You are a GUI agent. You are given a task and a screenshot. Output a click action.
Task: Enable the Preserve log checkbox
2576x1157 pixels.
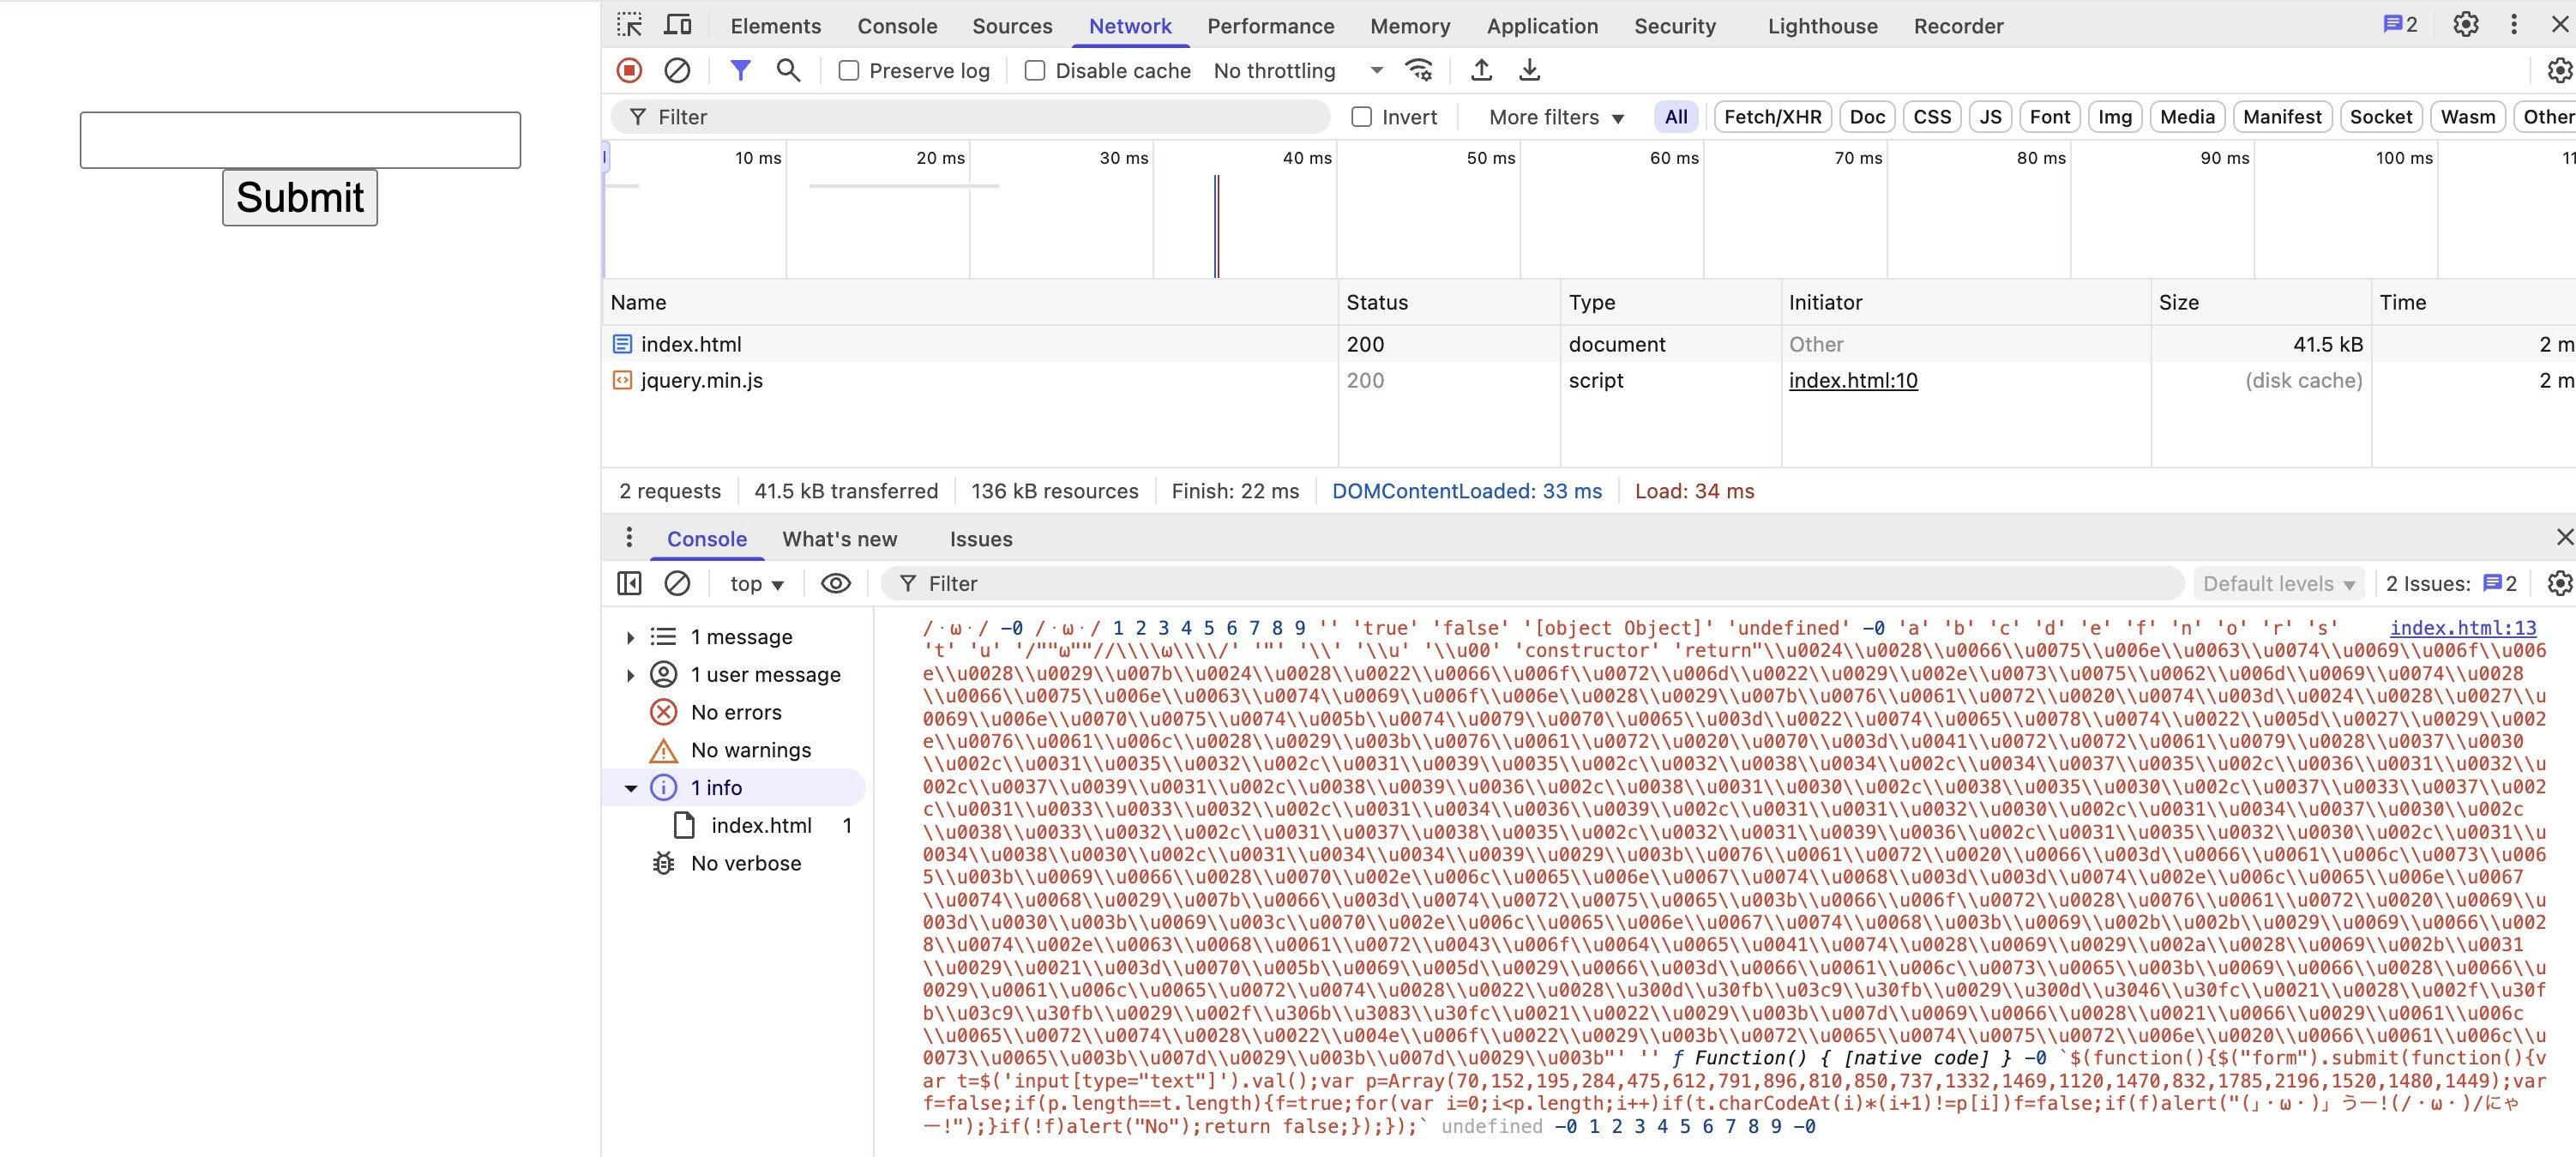849,71
